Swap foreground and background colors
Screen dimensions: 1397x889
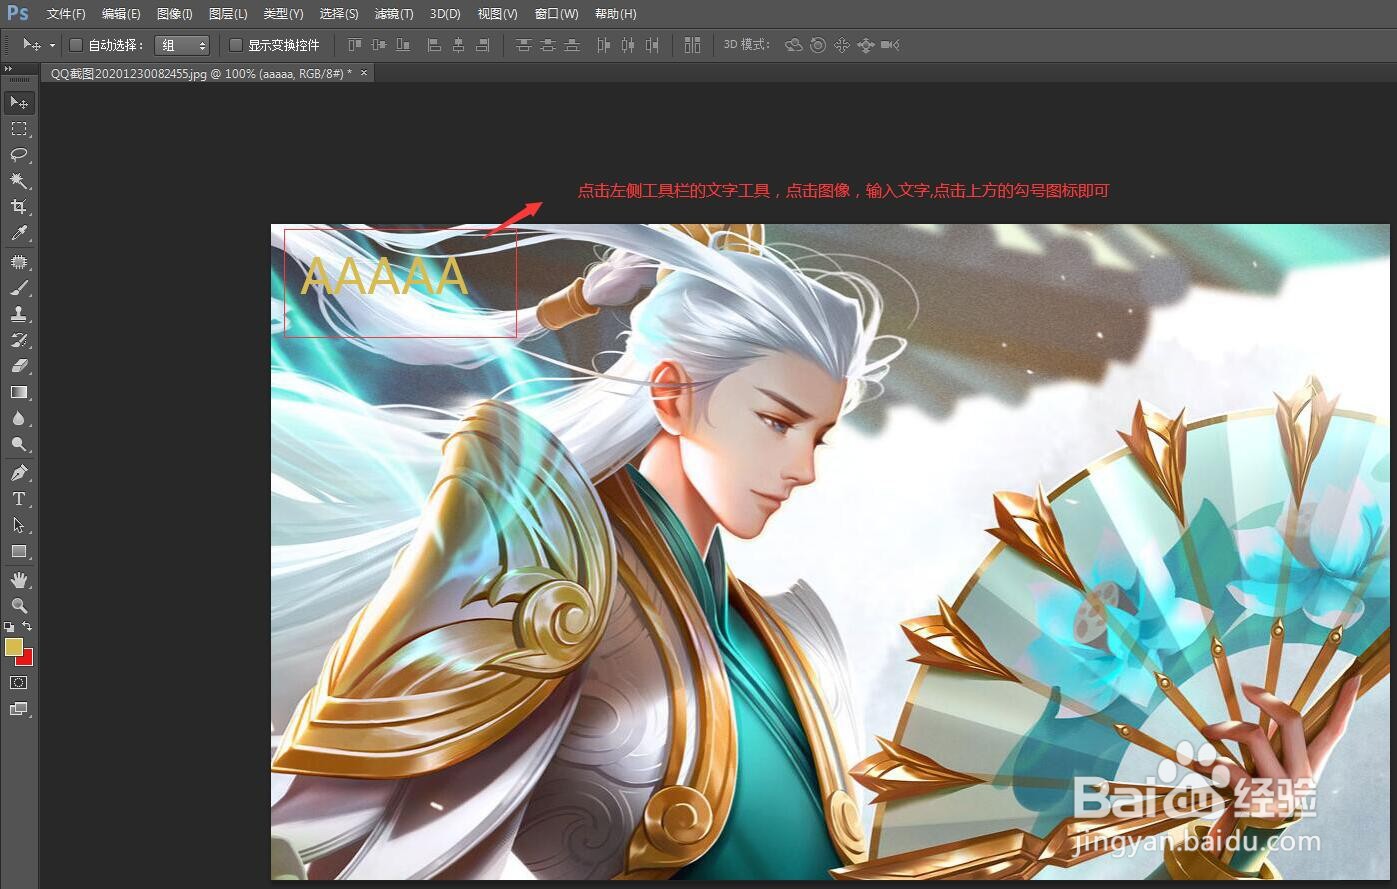pos(27,626)
